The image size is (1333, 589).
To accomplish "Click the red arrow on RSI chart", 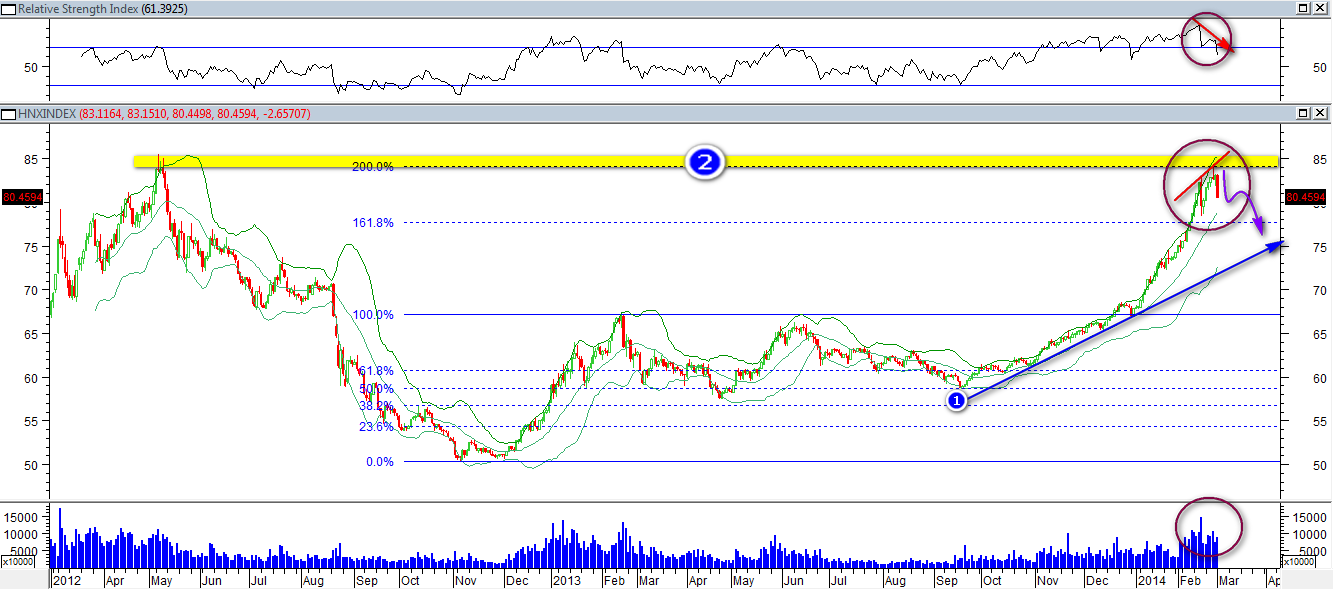I will (x=1212, y=37).
